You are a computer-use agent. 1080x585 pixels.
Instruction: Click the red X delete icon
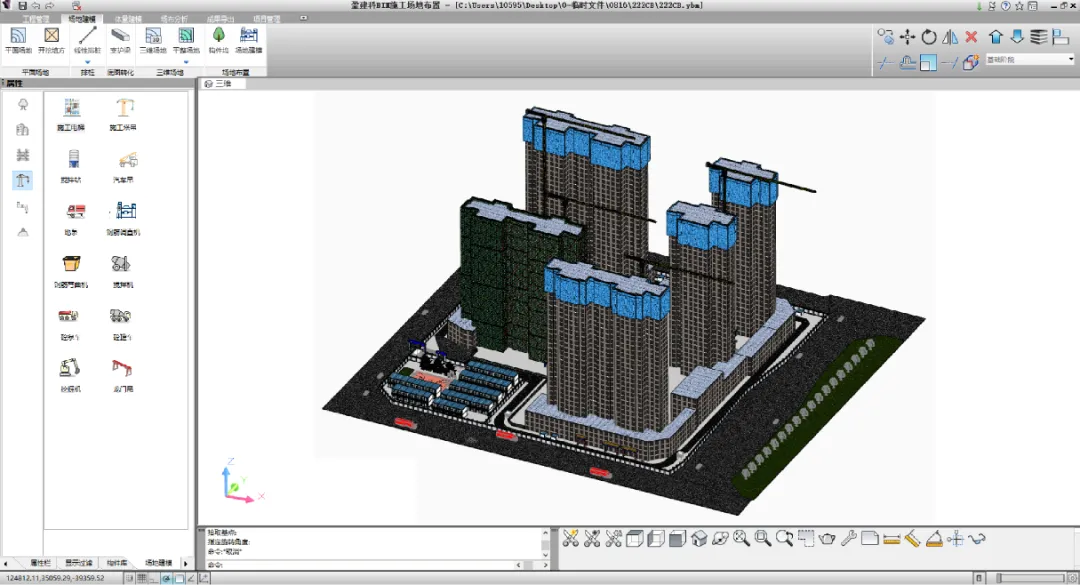coord(971,37)
